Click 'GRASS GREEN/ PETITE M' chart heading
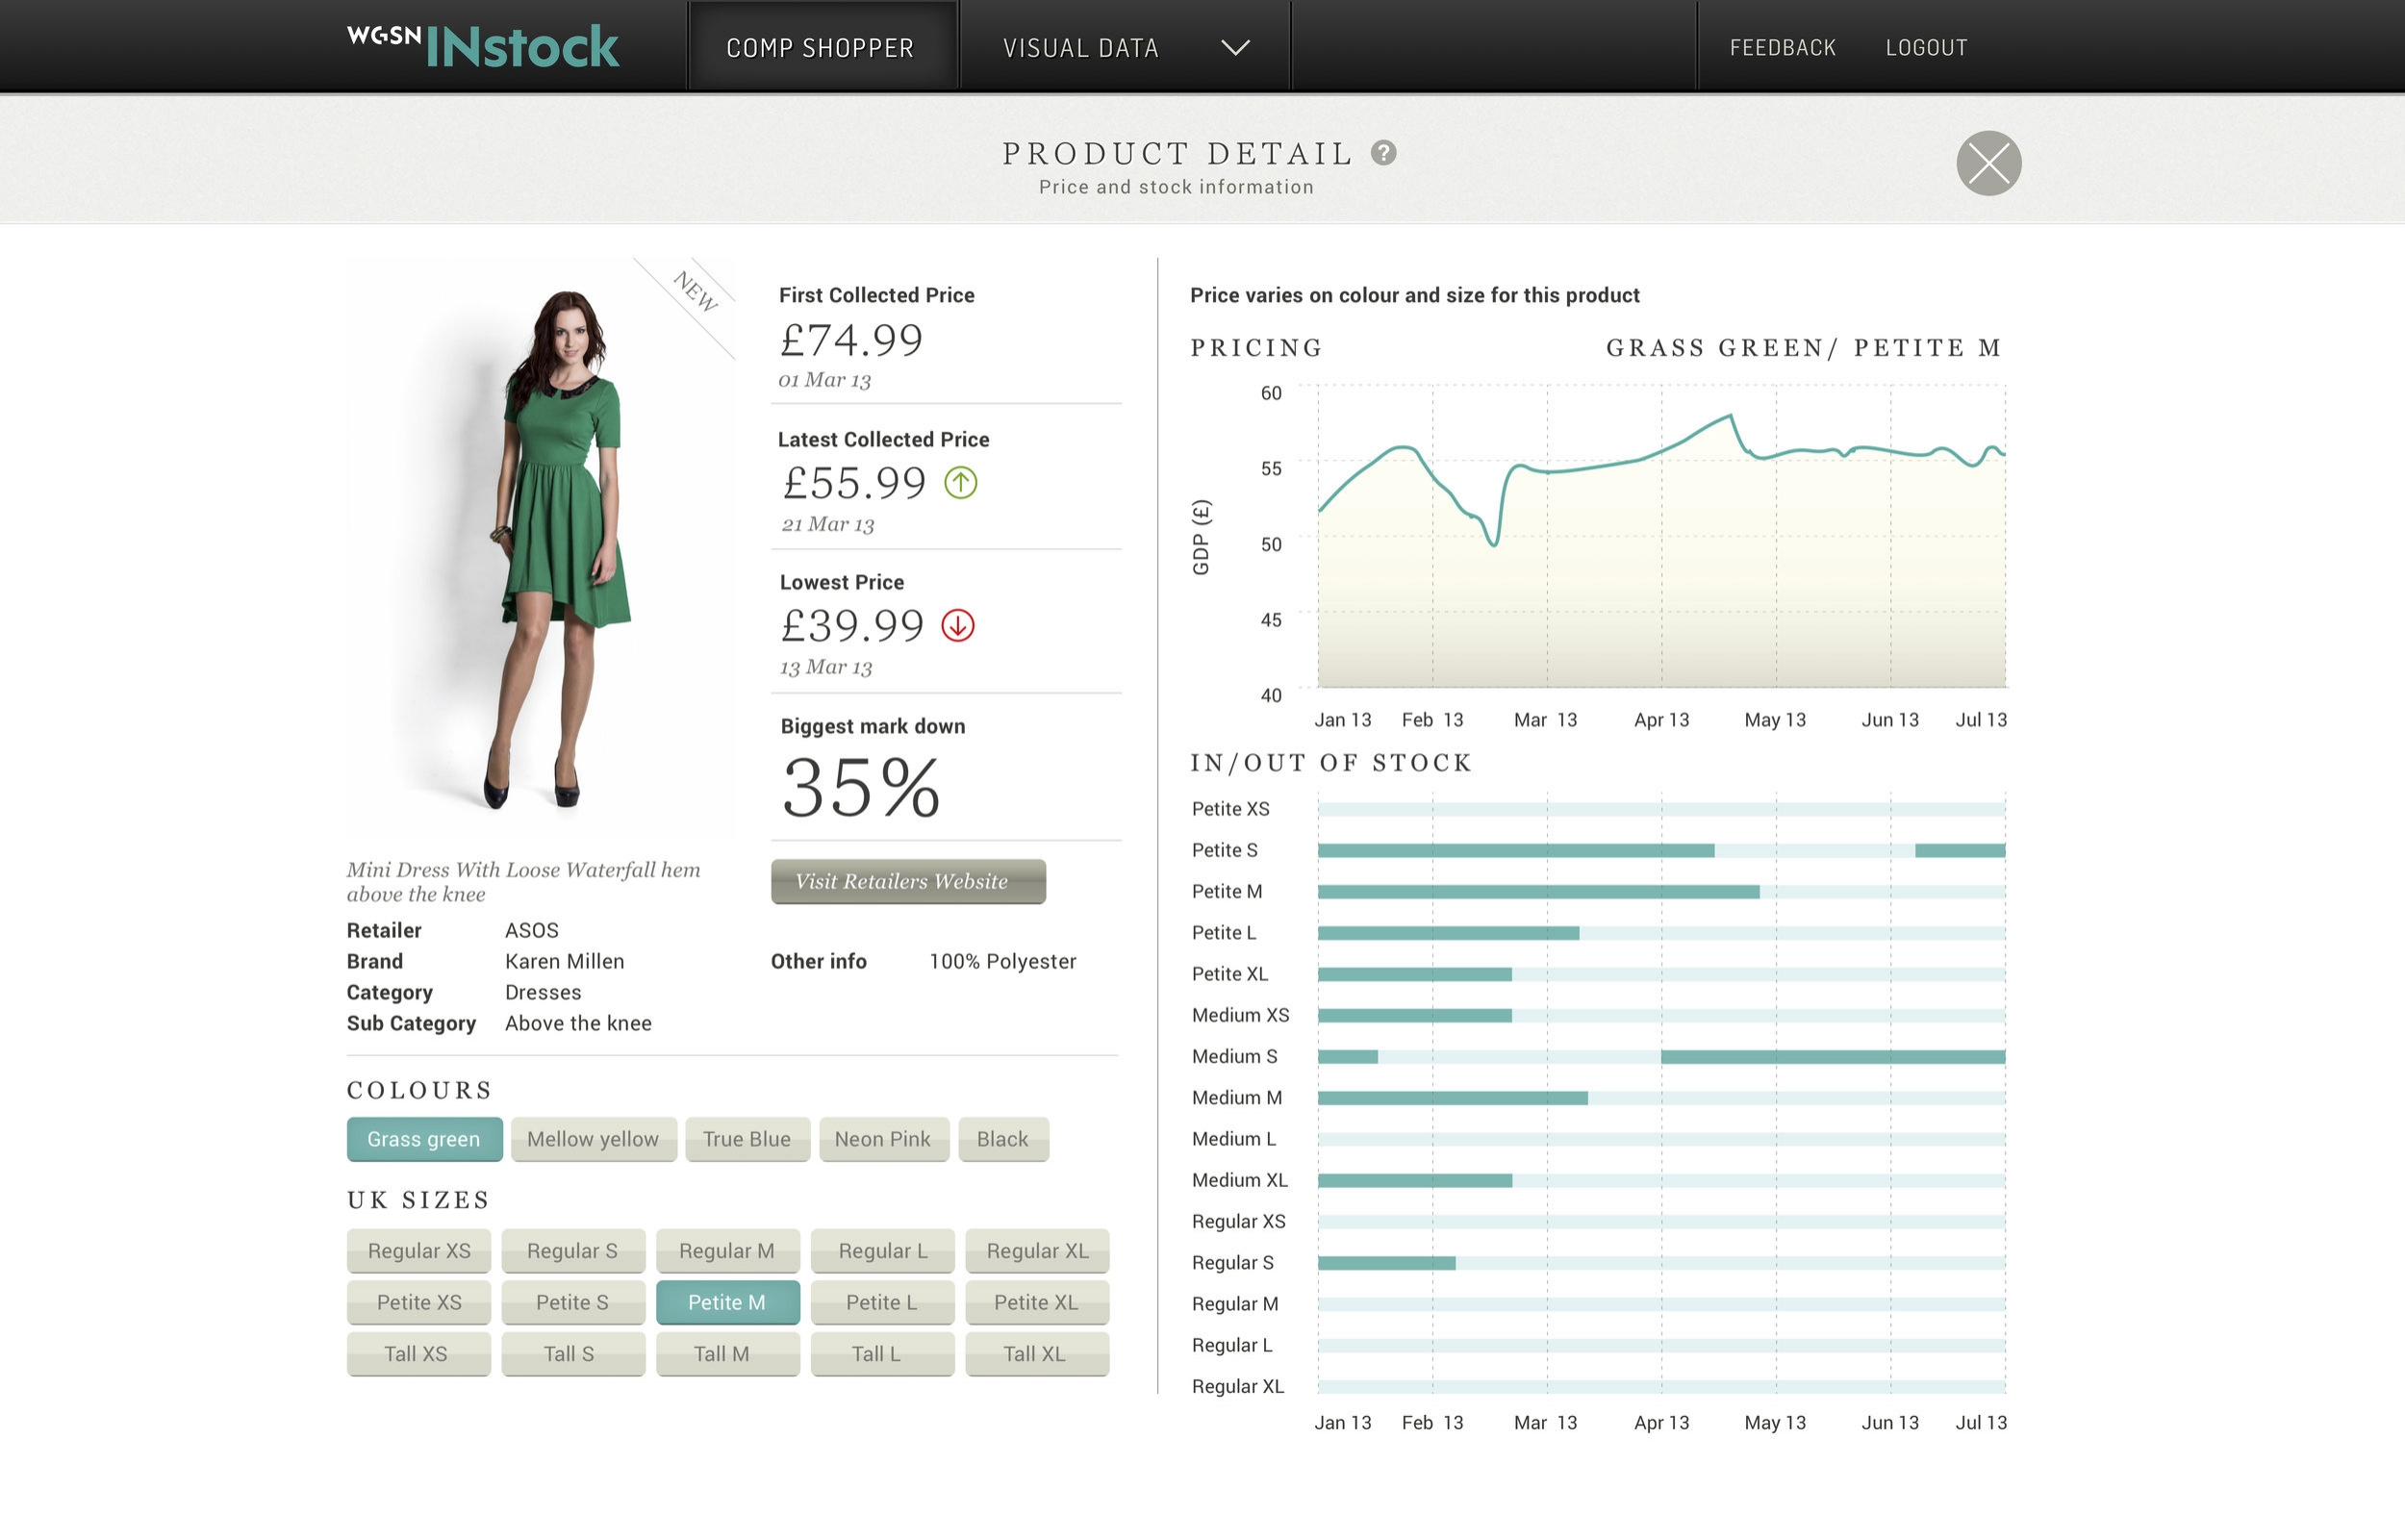Viewport: 2405px width, 1540px height. pos(1803,348)
